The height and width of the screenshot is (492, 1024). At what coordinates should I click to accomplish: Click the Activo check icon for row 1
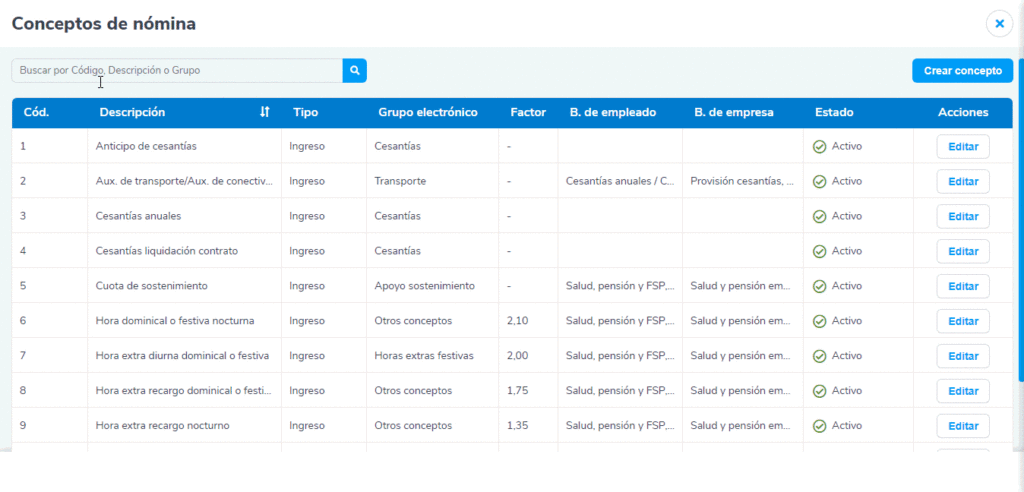click(x=819, y=147)
